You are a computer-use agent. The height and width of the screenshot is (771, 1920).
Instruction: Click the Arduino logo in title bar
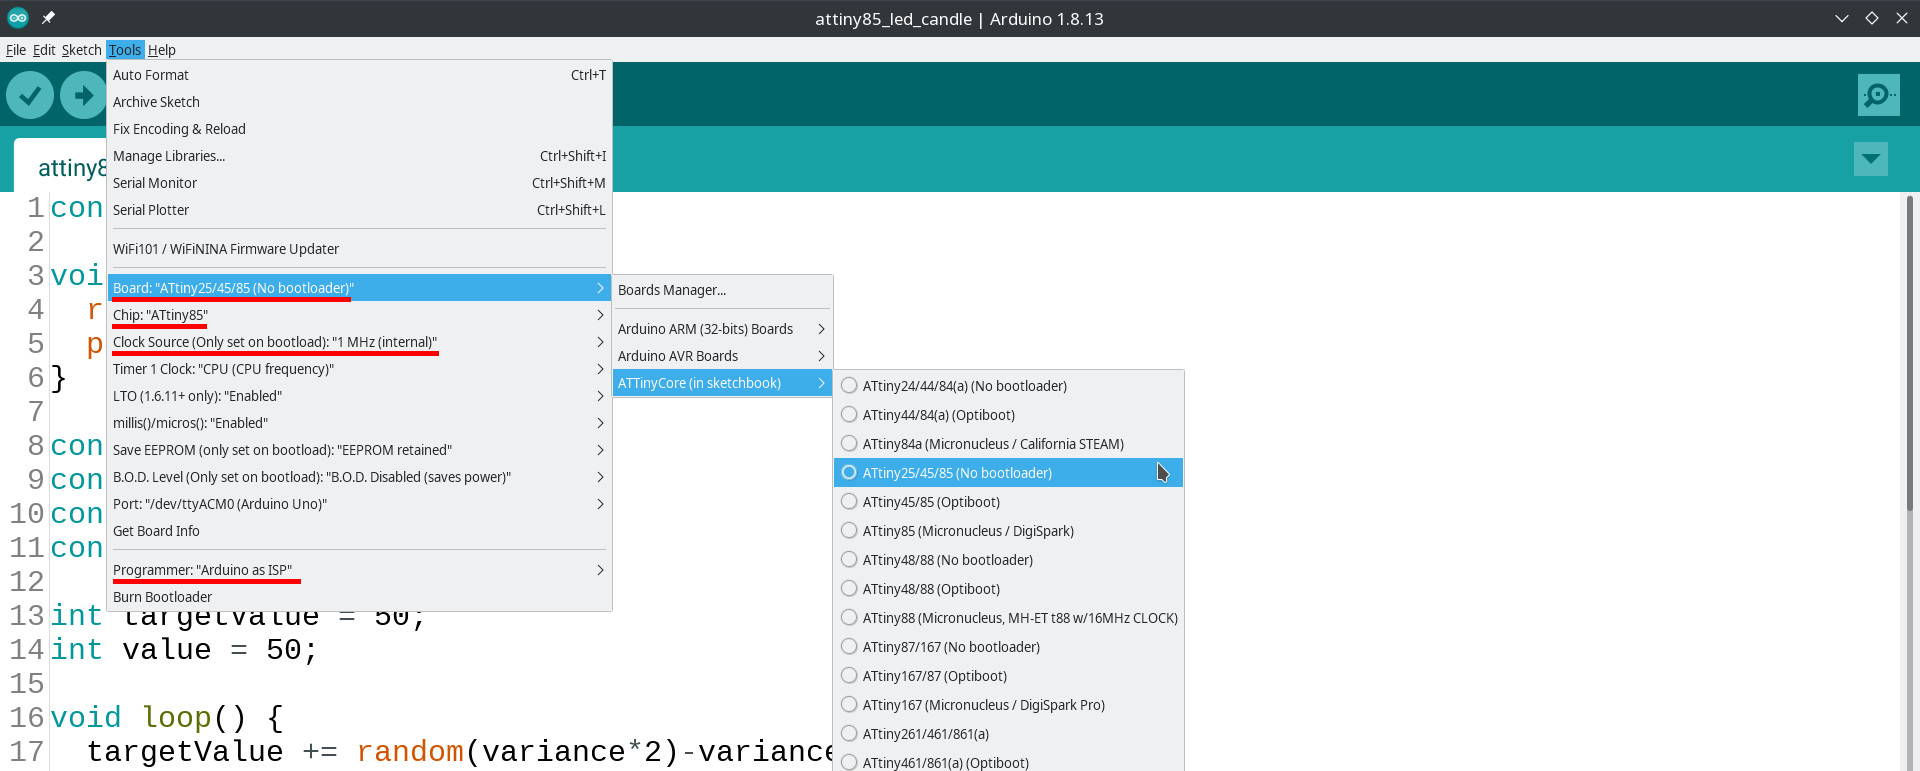point(18,18)
